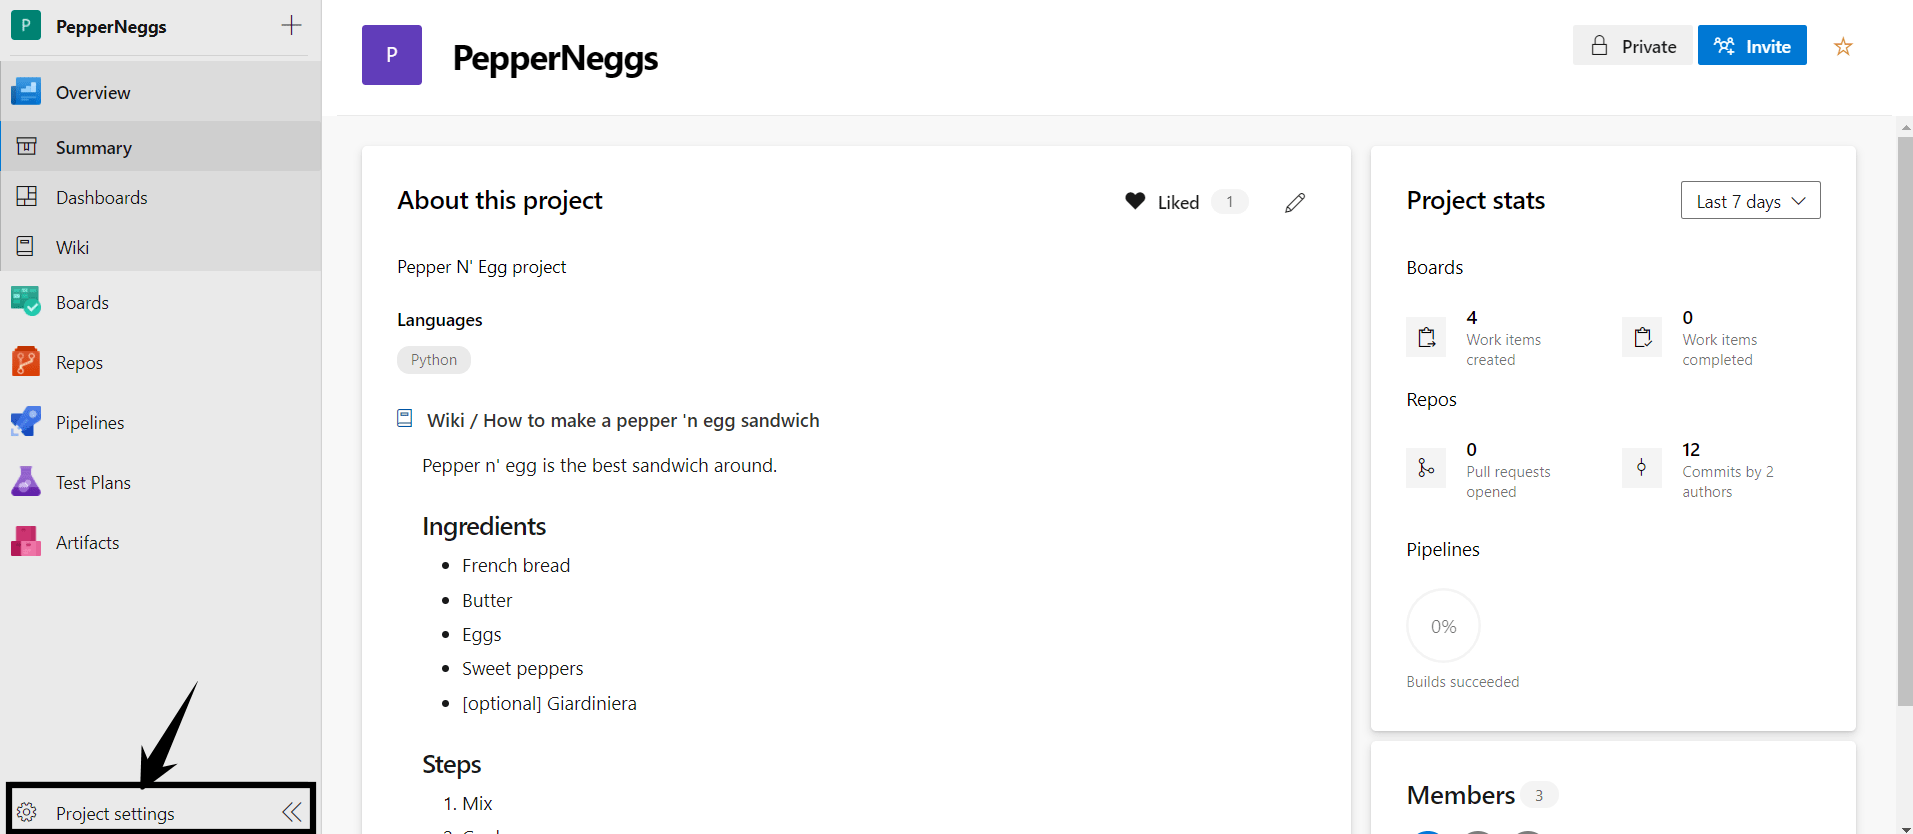Click the Boards icon in the sidebar

click(26, 301)
